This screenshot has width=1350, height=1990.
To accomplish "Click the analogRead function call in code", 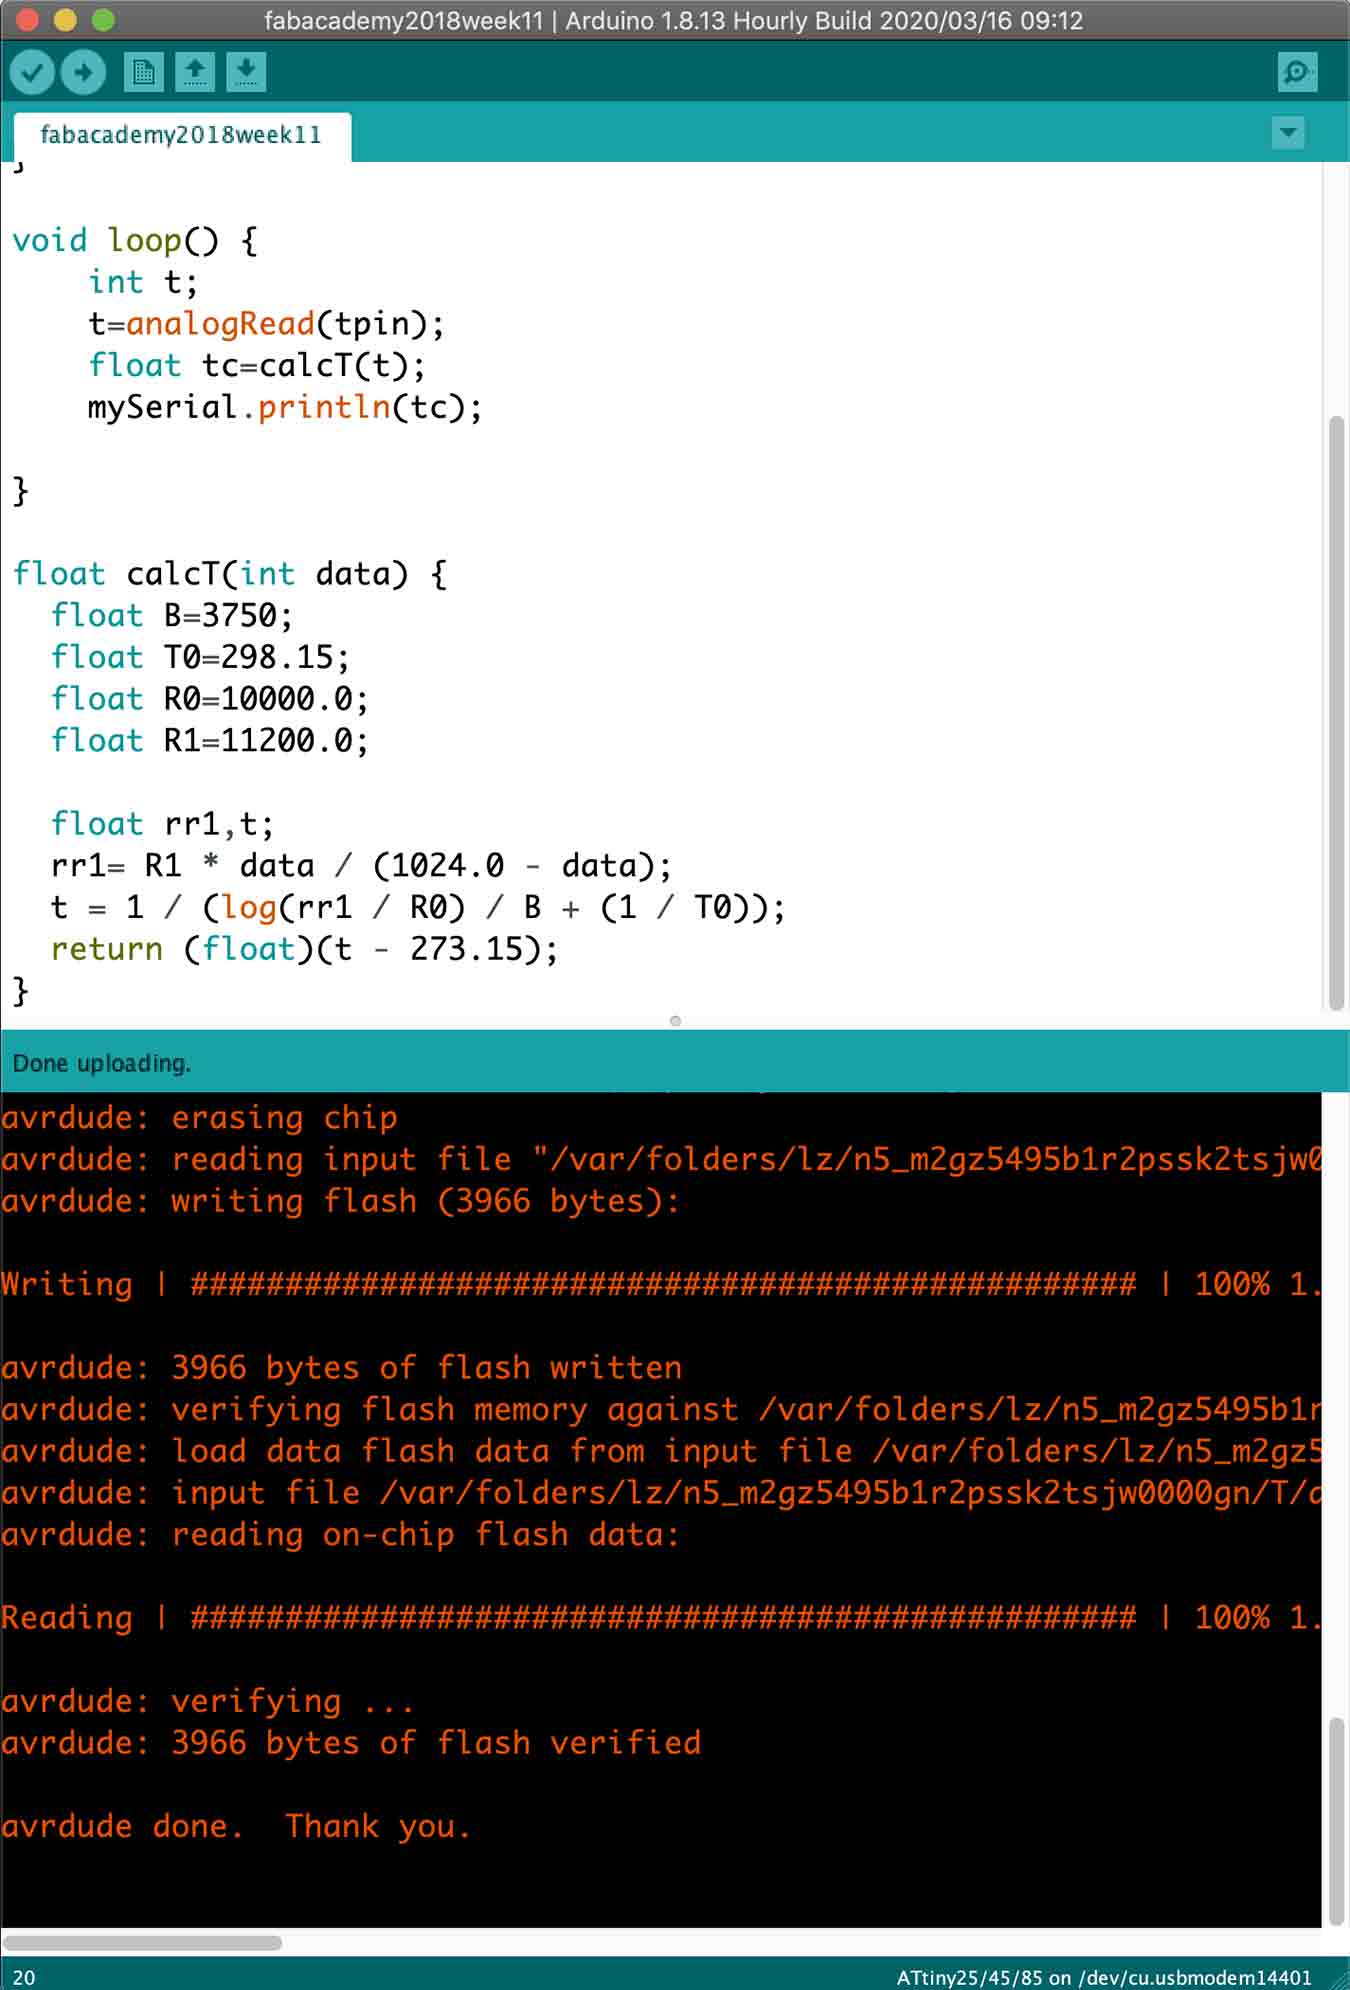I will [220, 324].
